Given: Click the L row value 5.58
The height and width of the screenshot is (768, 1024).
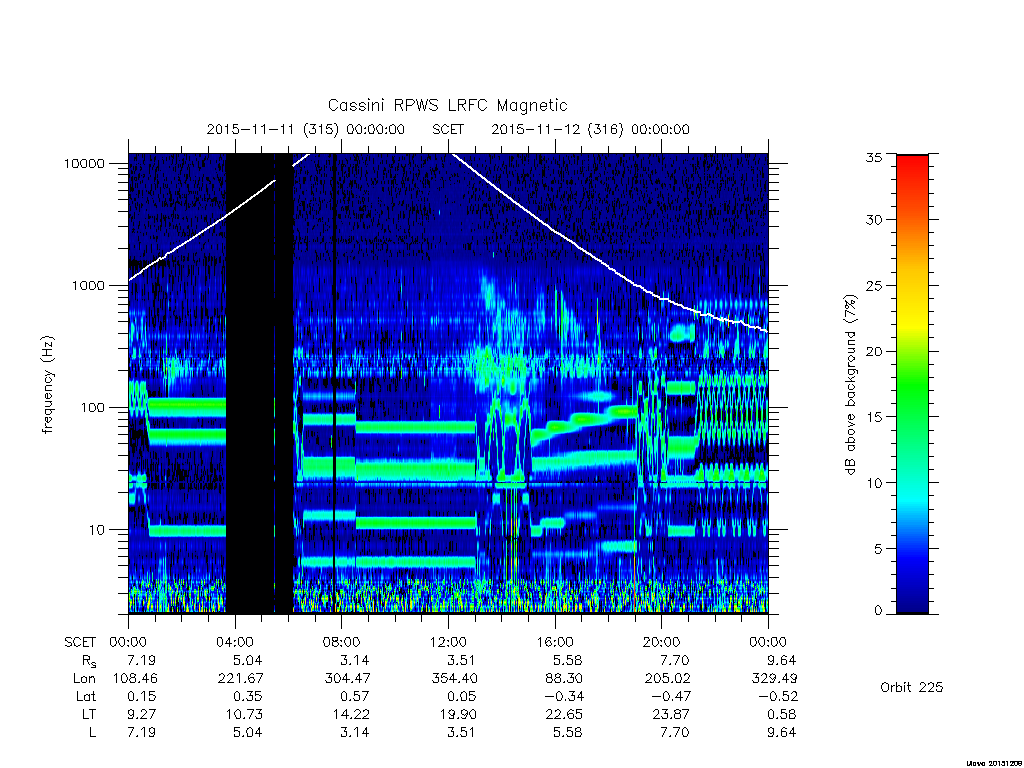Looking at the screenshot, I should coord(568,732).
